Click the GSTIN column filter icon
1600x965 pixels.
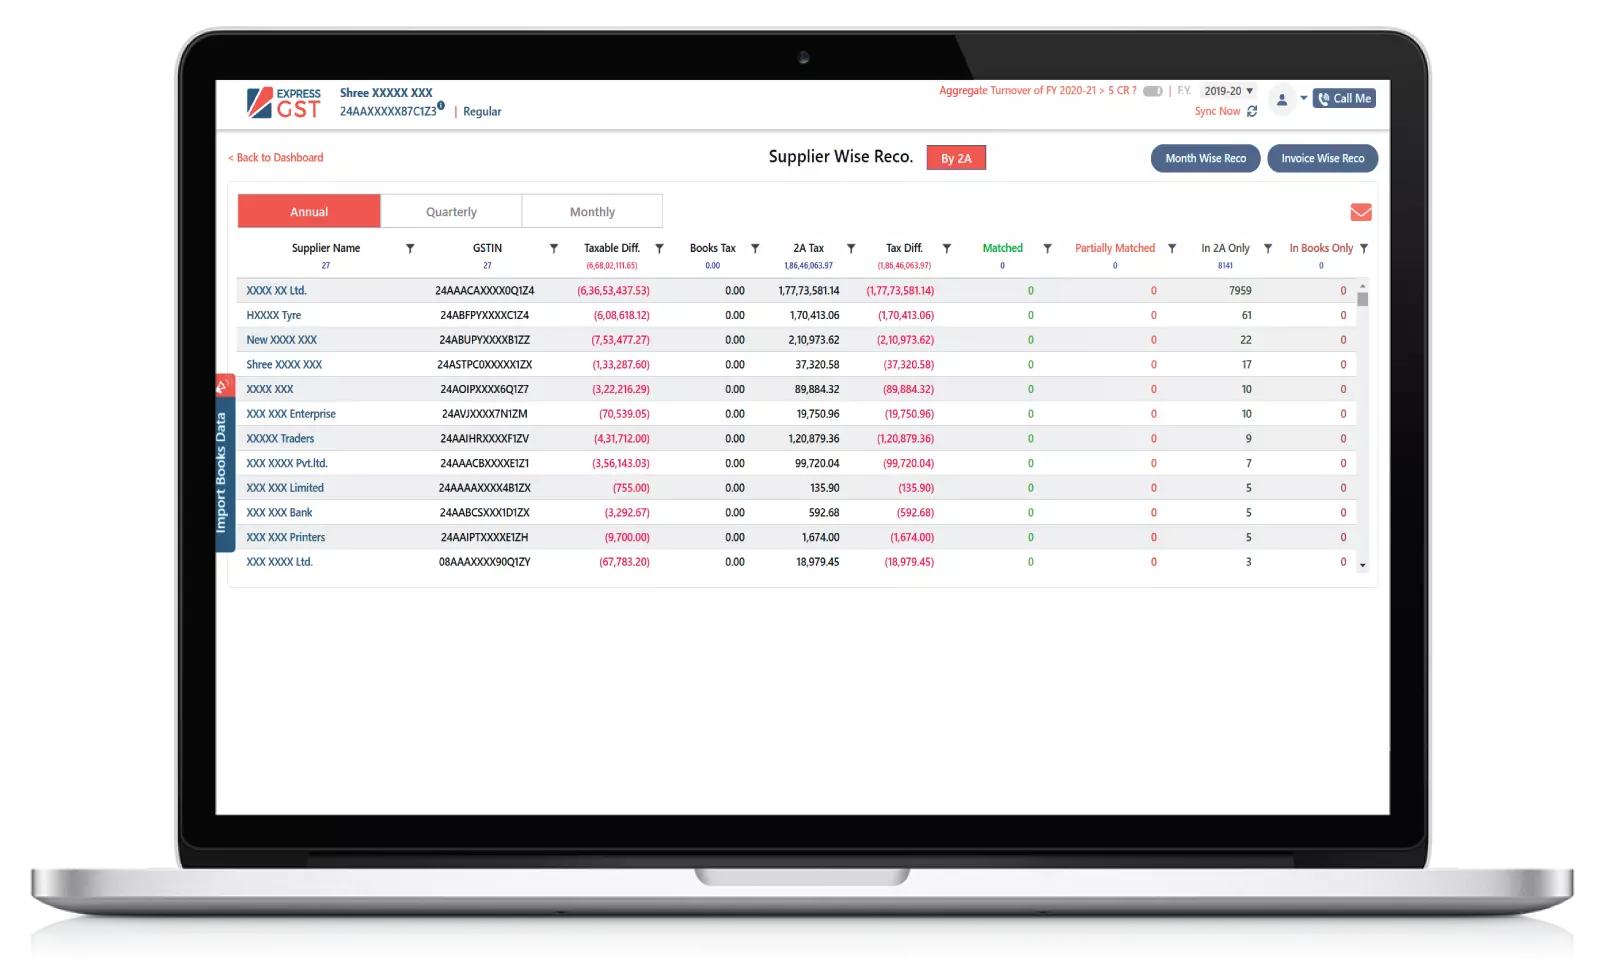553,249
